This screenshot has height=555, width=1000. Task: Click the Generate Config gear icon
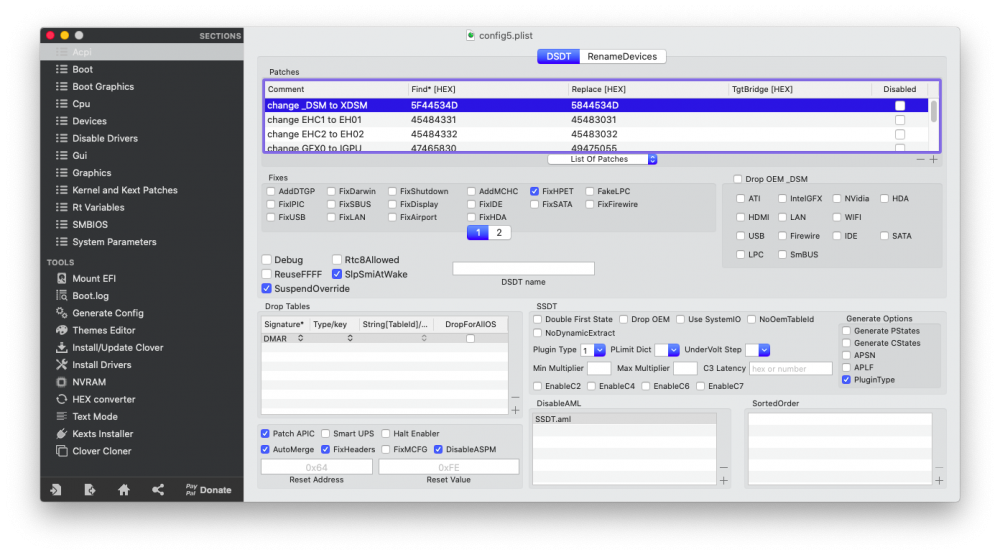(x=61, y=313)
